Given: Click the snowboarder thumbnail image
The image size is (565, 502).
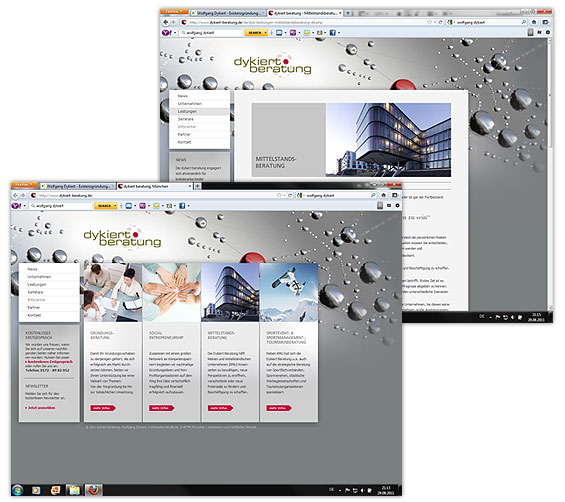Looking at the screenshot, I should pyautogui.click(x=289, y=292).
